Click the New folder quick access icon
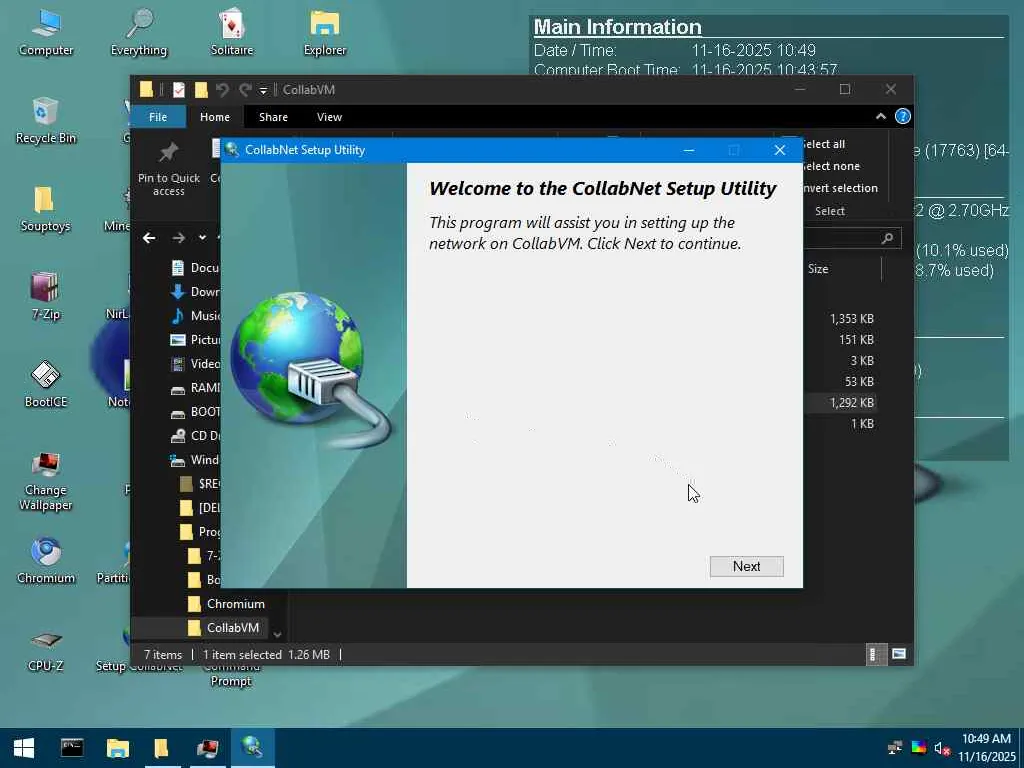The image size is (1024, 768). 201,89
